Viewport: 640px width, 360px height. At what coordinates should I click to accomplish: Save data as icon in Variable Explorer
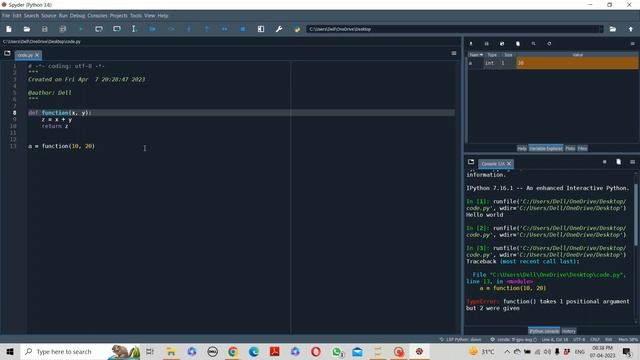(502, 44)
